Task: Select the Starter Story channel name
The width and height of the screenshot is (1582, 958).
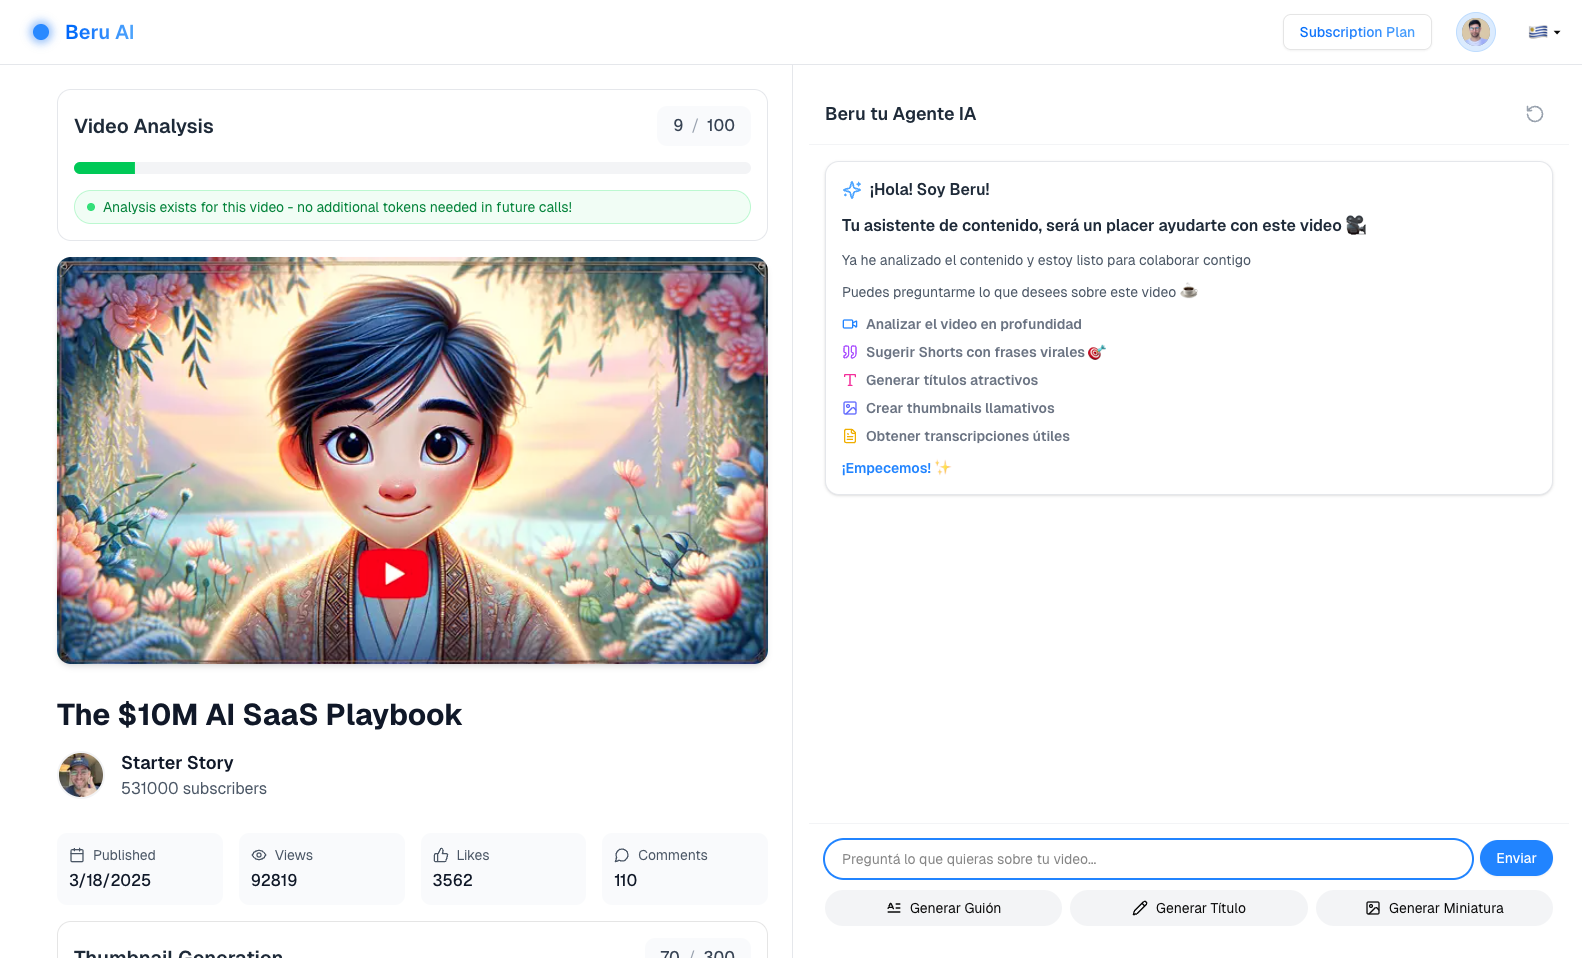Action: pyautogui.click(x=177, y=762)
